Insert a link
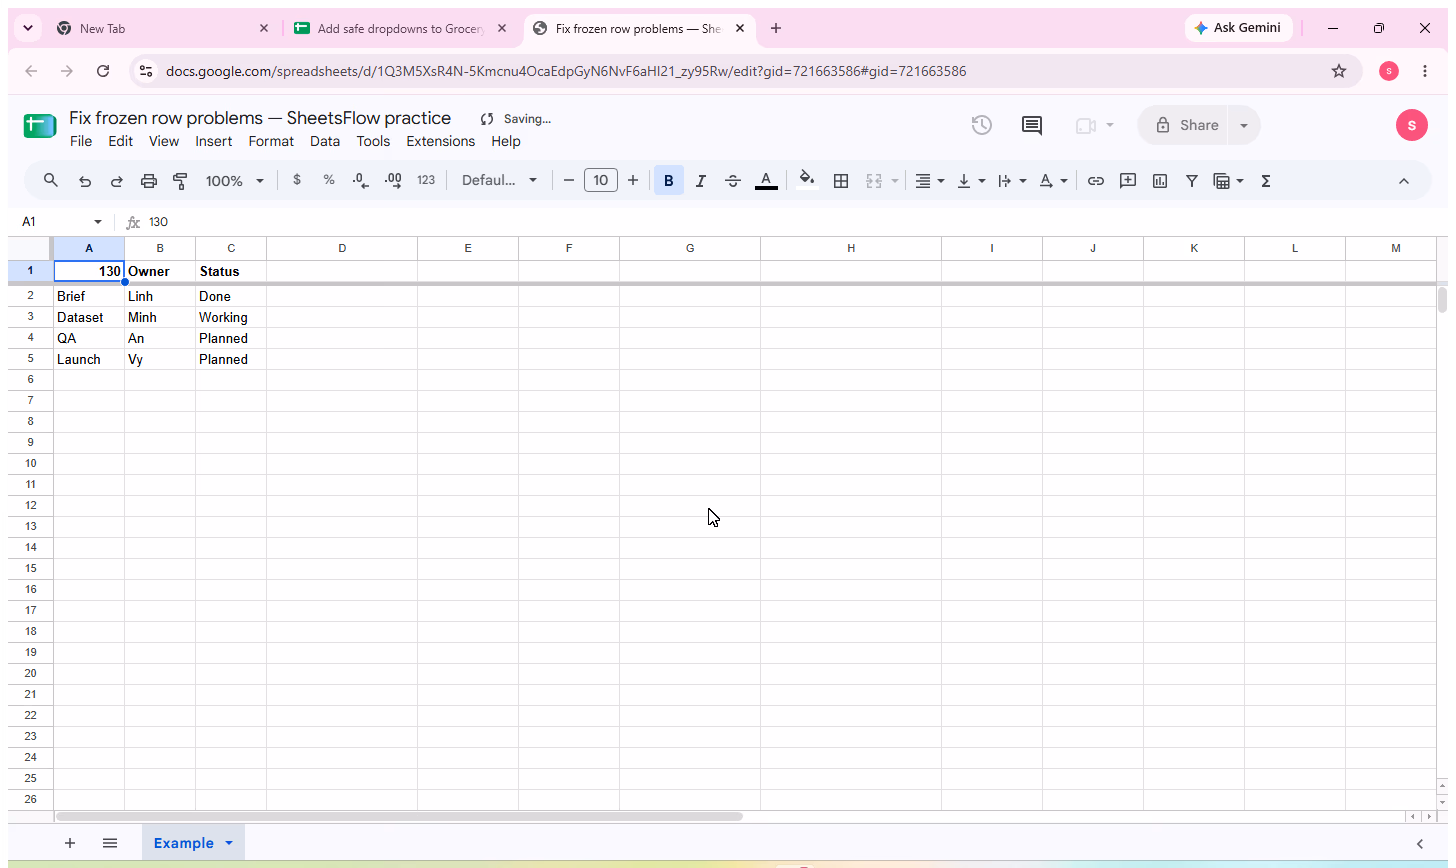 coord(1096,181)
